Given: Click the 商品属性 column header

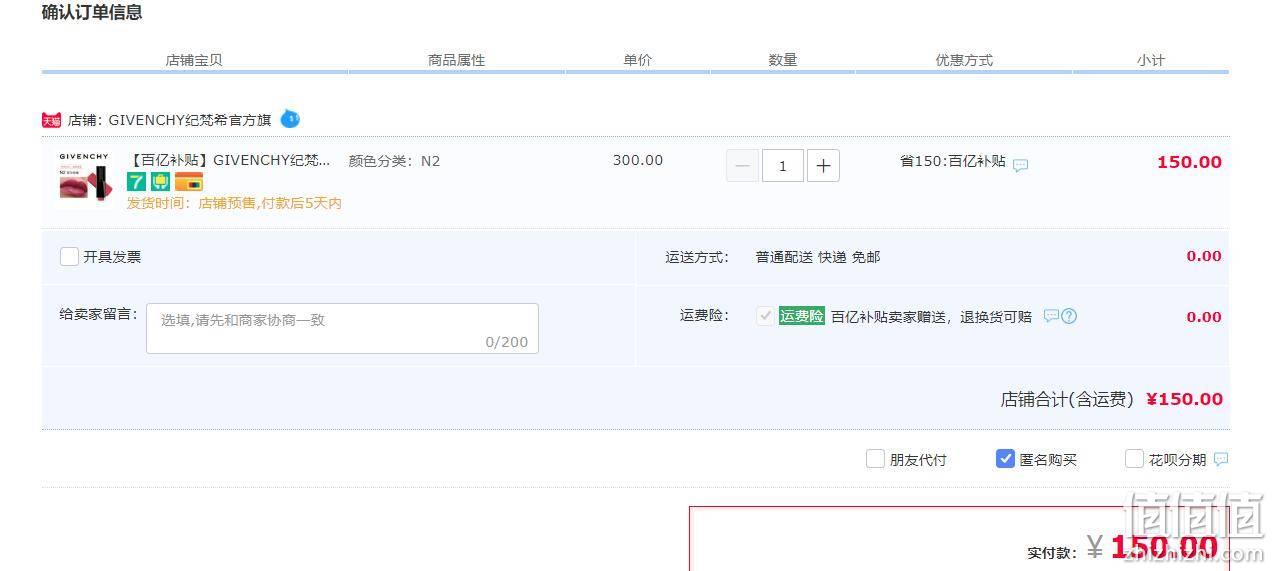Looking at the screenshot, I should 456,60.
